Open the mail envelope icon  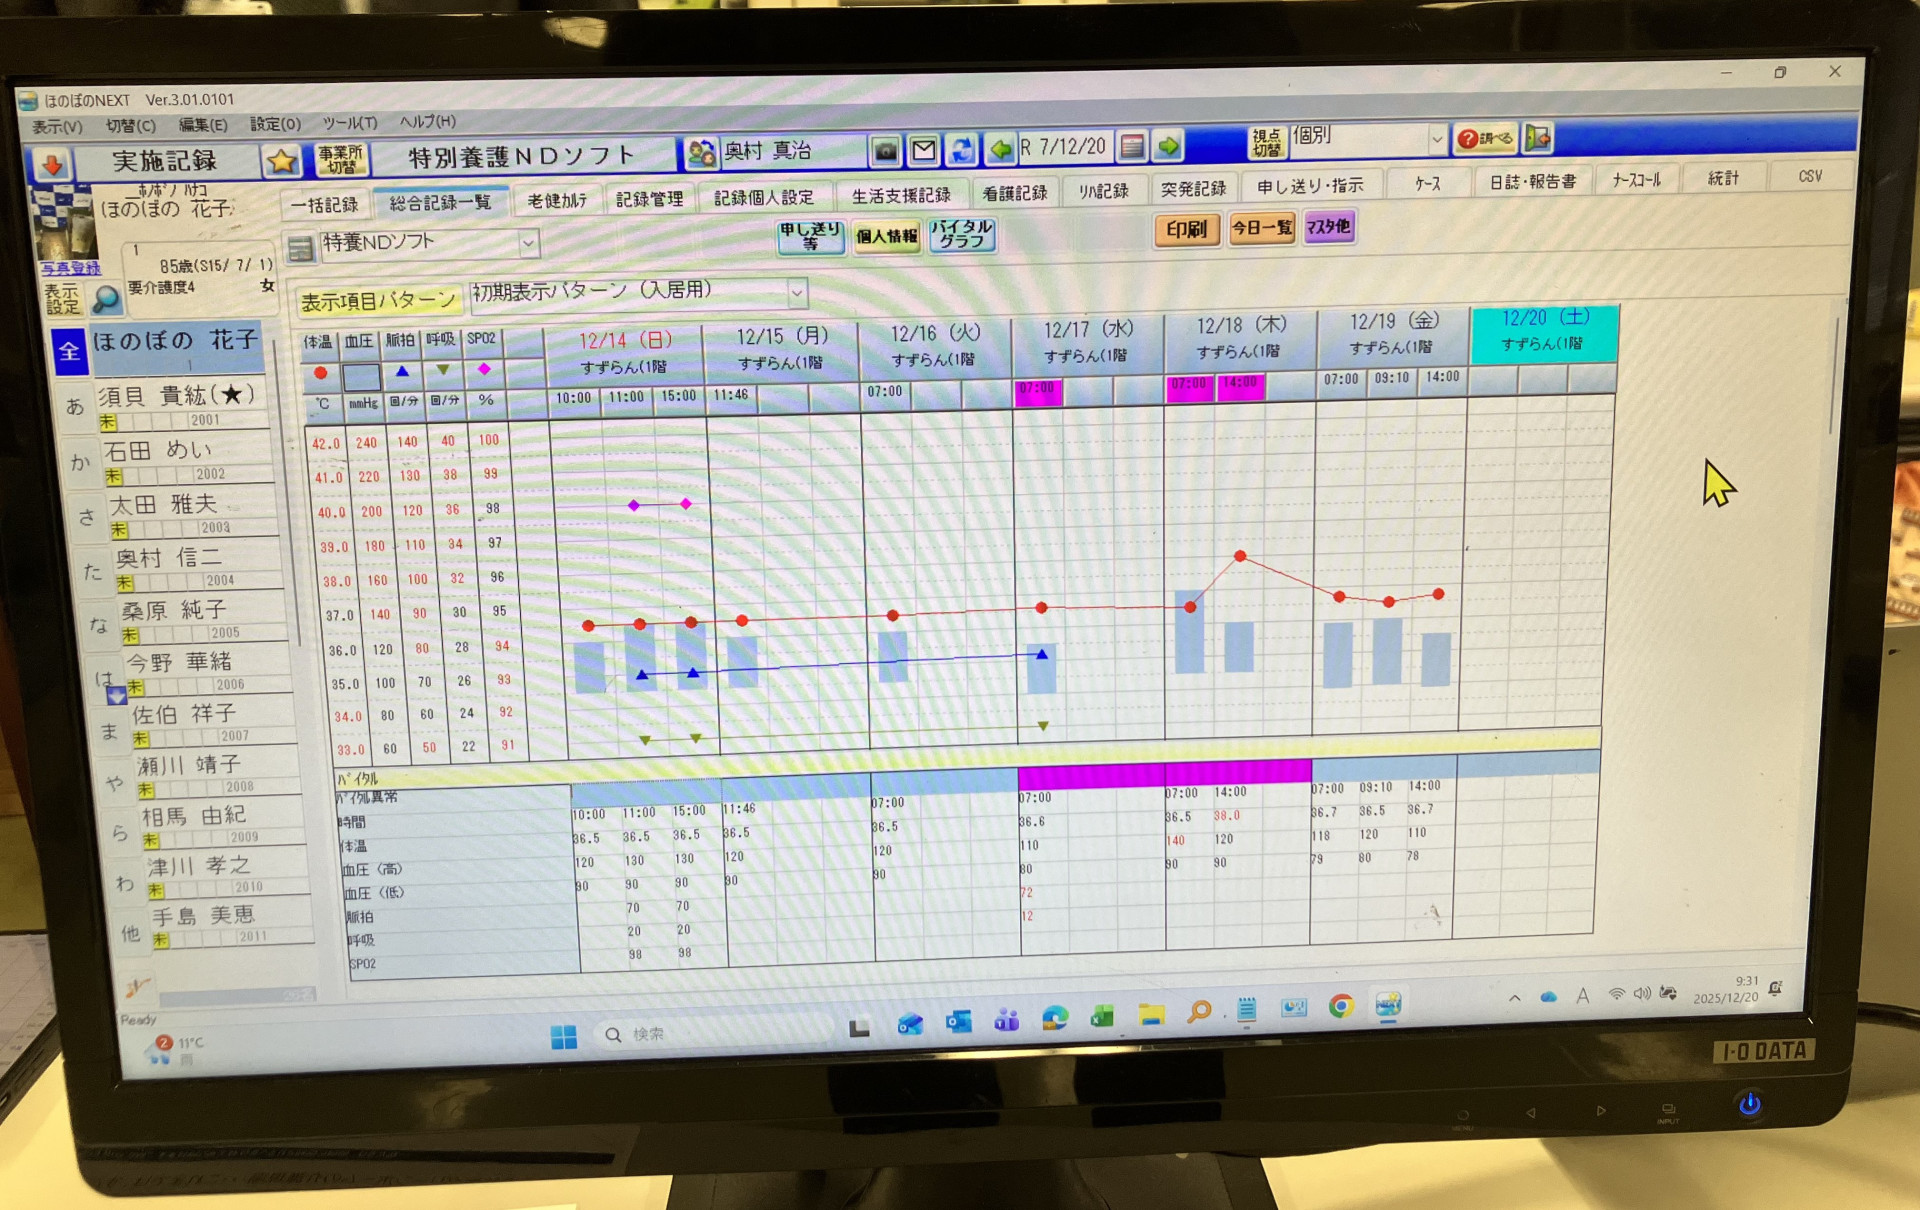924,151
